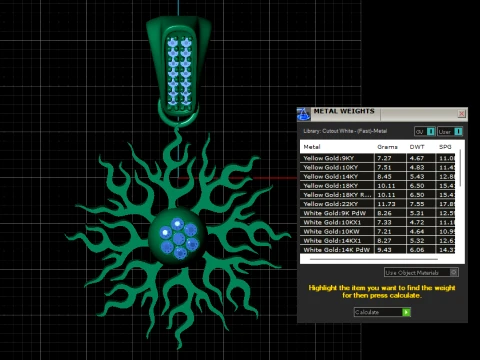Image resolution: width=480 pixels, height=360 pixels.
Task: Click the DWT column header
Action: click(x=417, y=147)
